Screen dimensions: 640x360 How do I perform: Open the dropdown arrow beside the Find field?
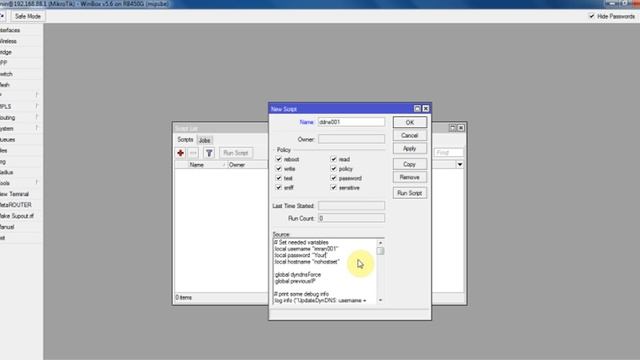(x=460, y=164)
